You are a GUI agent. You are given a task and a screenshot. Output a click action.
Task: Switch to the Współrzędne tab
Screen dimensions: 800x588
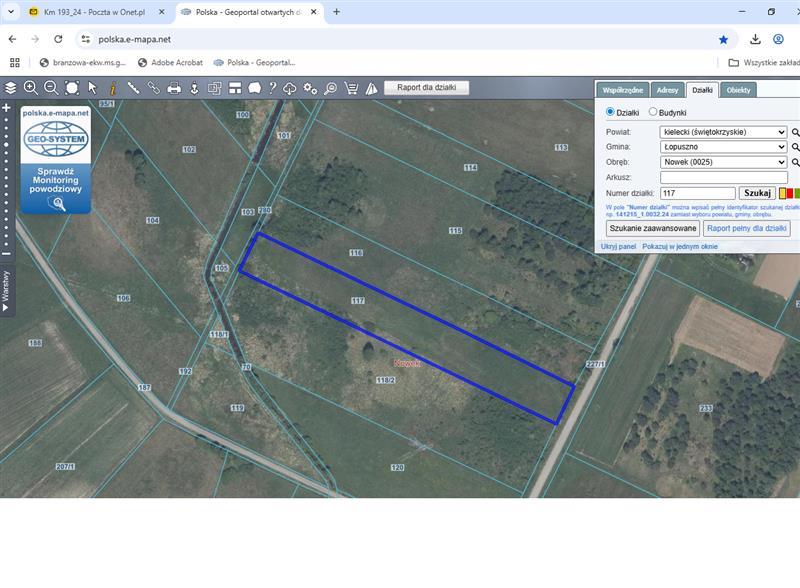(622, 90)
